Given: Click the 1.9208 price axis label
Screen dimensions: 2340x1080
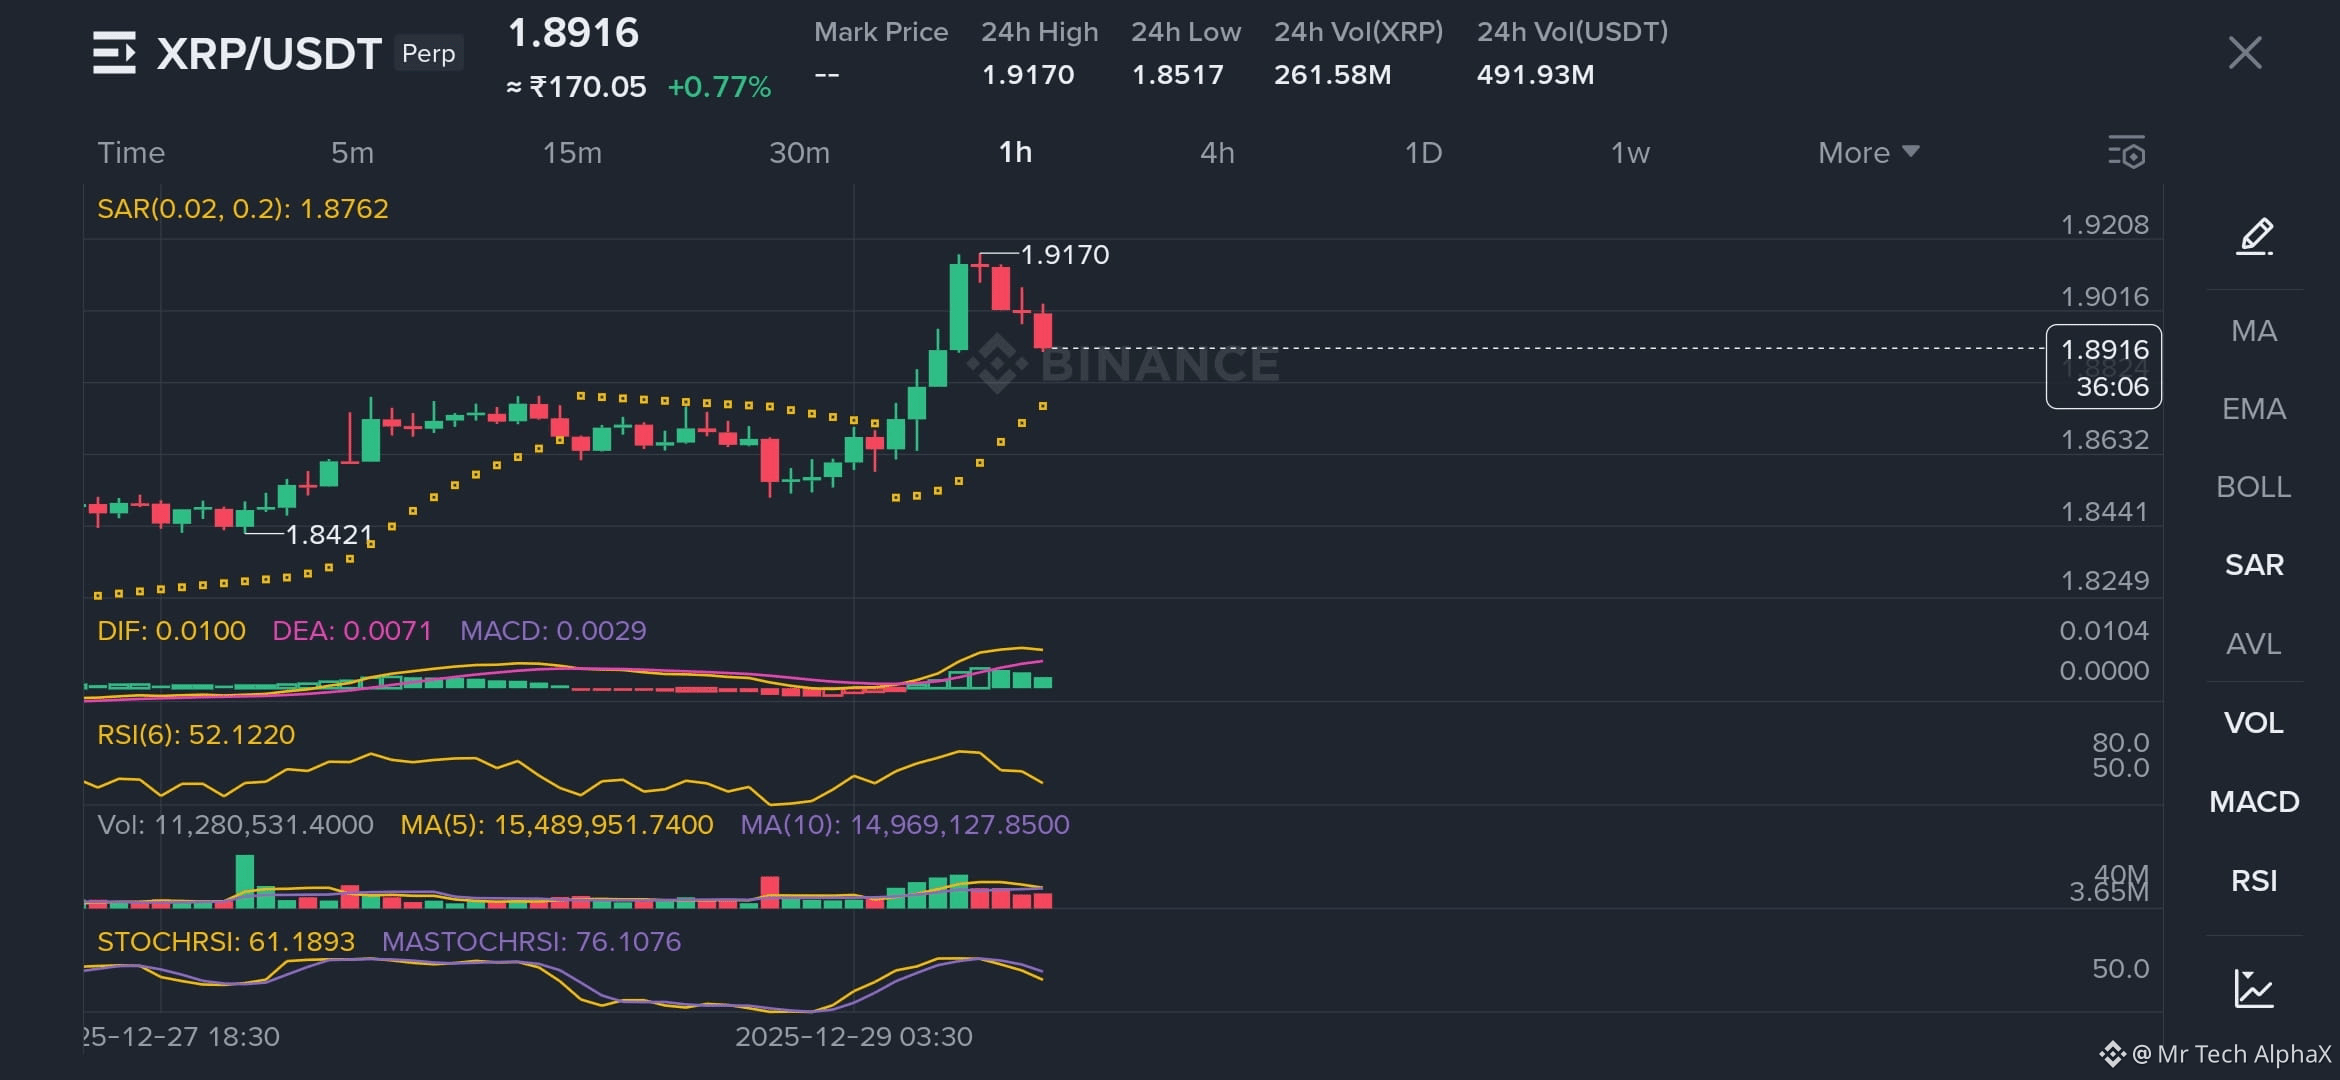Looking at the screenshot, I should (x=2104, y=225).
